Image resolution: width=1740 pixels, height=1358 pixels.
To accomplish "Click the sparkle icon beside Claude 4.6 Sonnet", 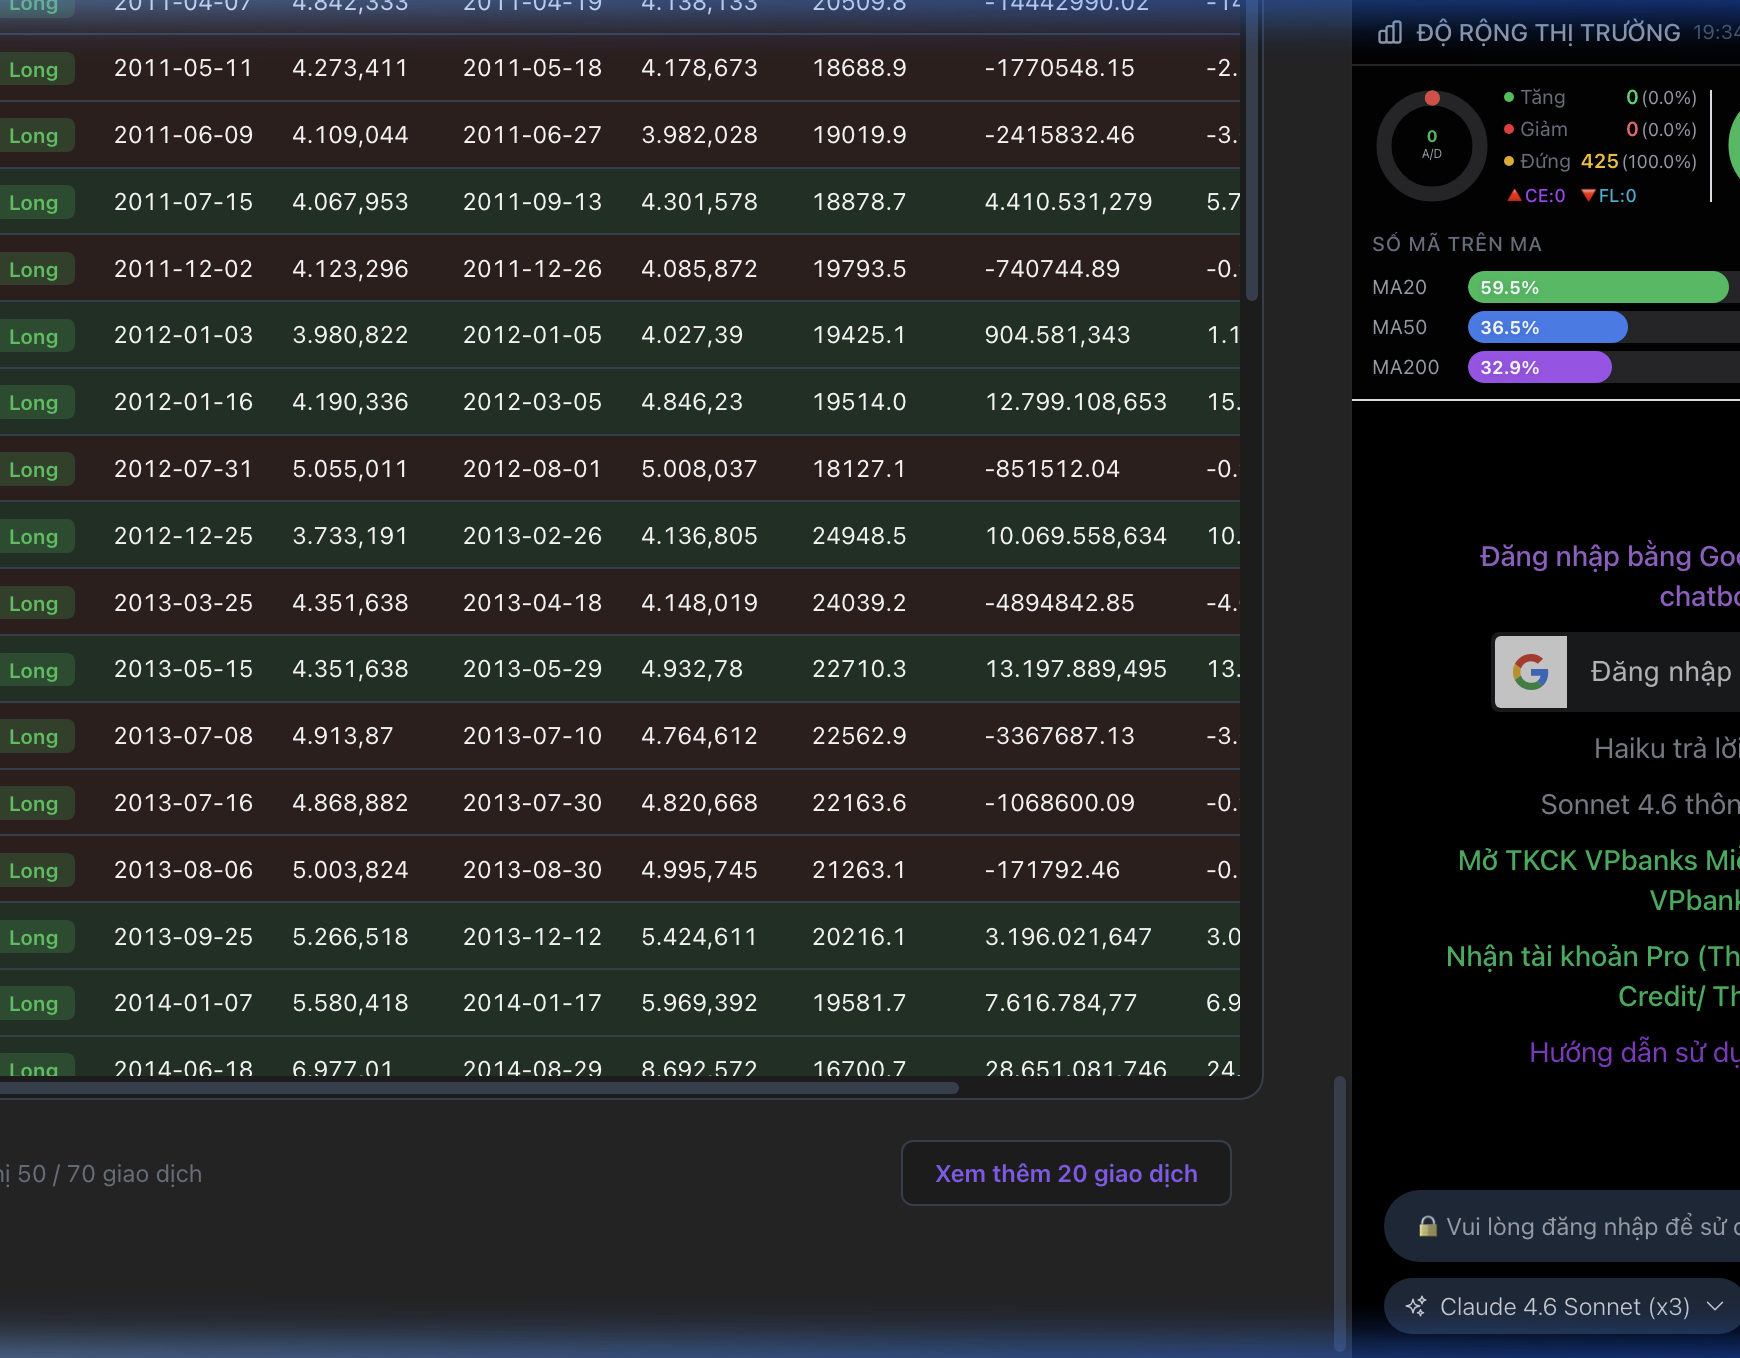I will (x=1416, y=1306).
